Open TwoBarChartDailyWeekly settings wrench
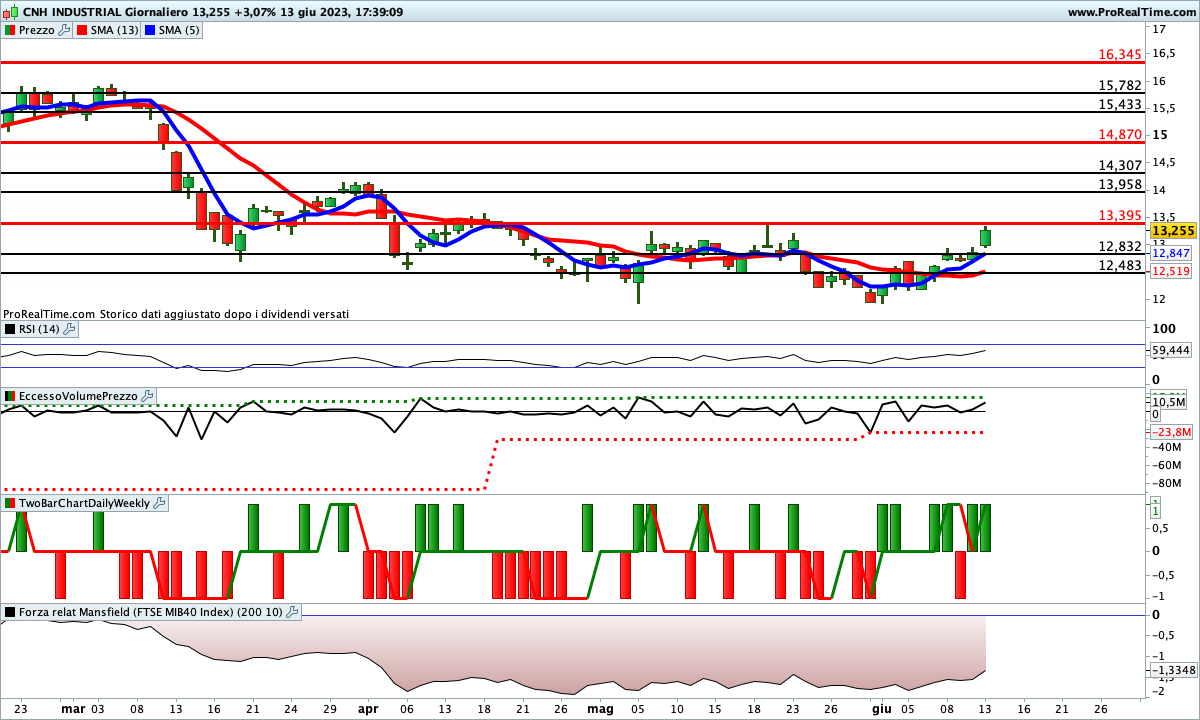1200x720 pixels. tap(159, 503)
